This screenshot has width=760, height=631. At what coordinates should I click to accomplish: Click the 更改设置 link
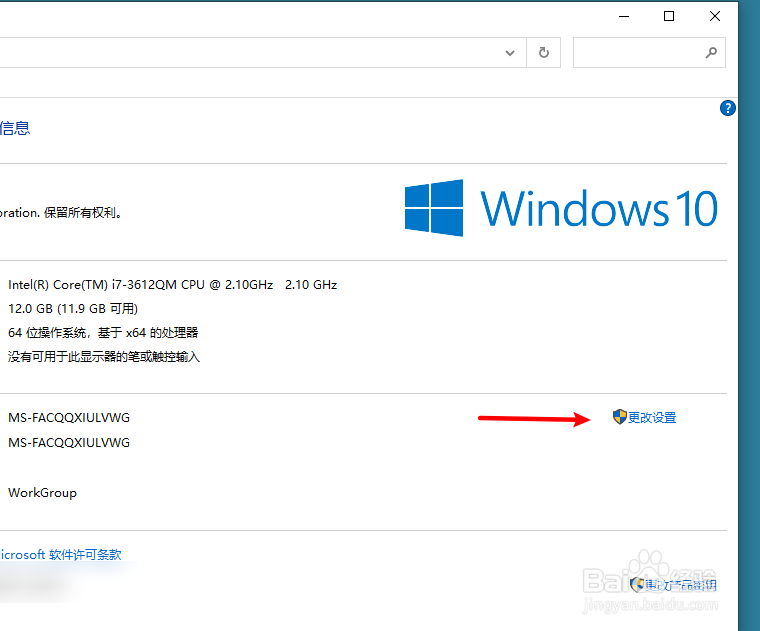[x=652, y=417]
